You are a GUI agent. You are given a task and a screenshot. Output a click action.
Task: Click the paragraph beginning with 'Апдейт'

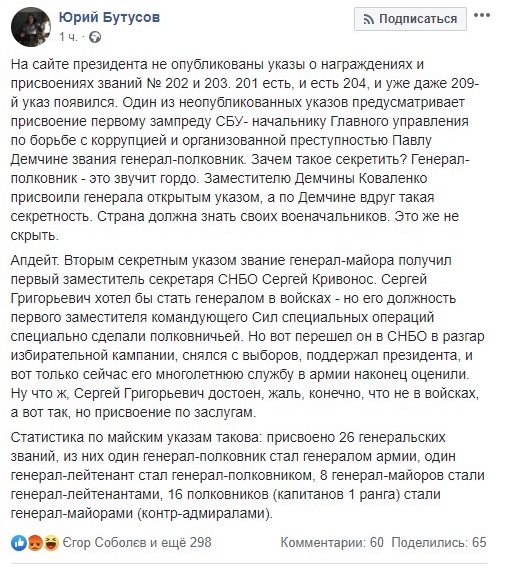[x=247, y=336]
